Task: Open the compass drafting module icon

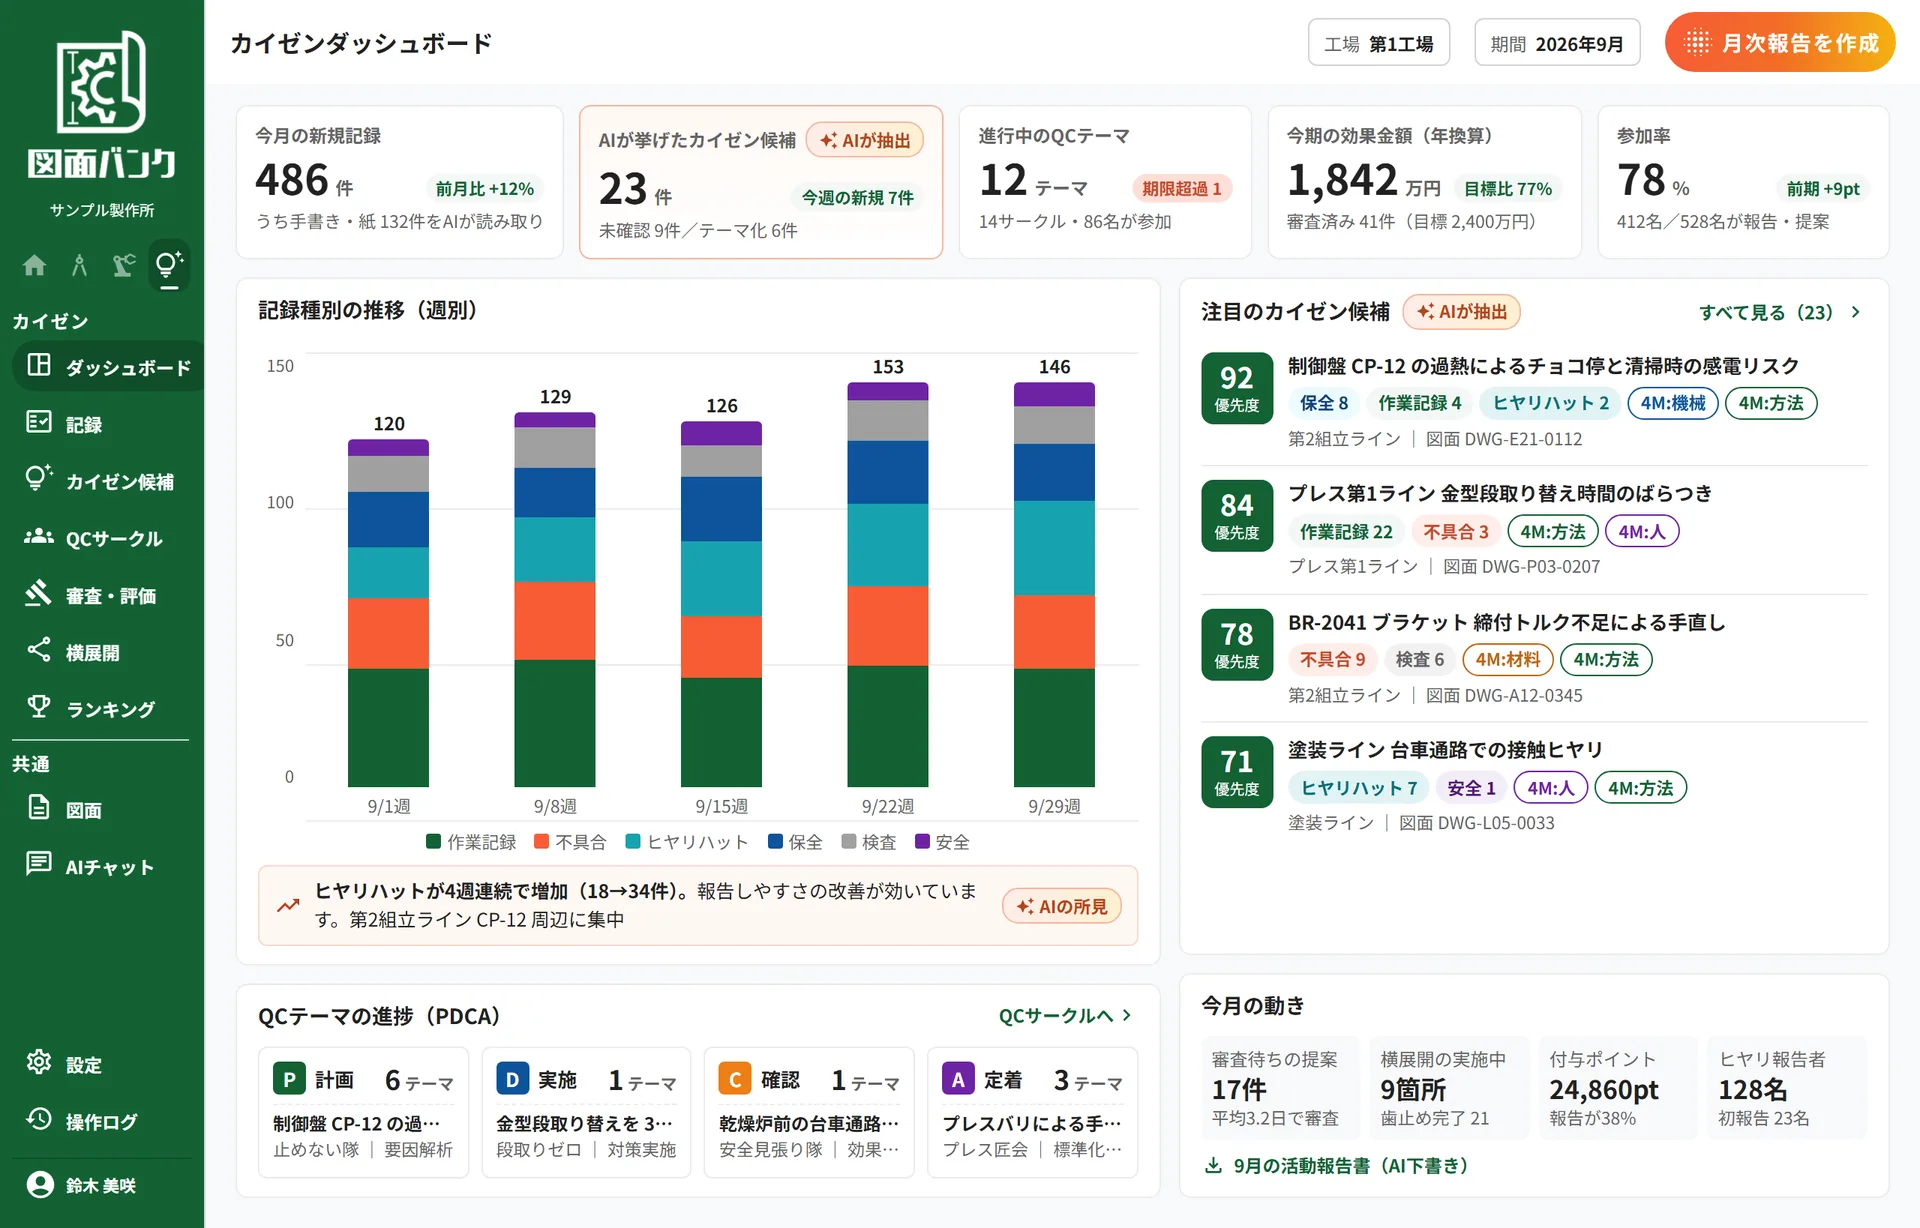Action: (x=79, y=265)
